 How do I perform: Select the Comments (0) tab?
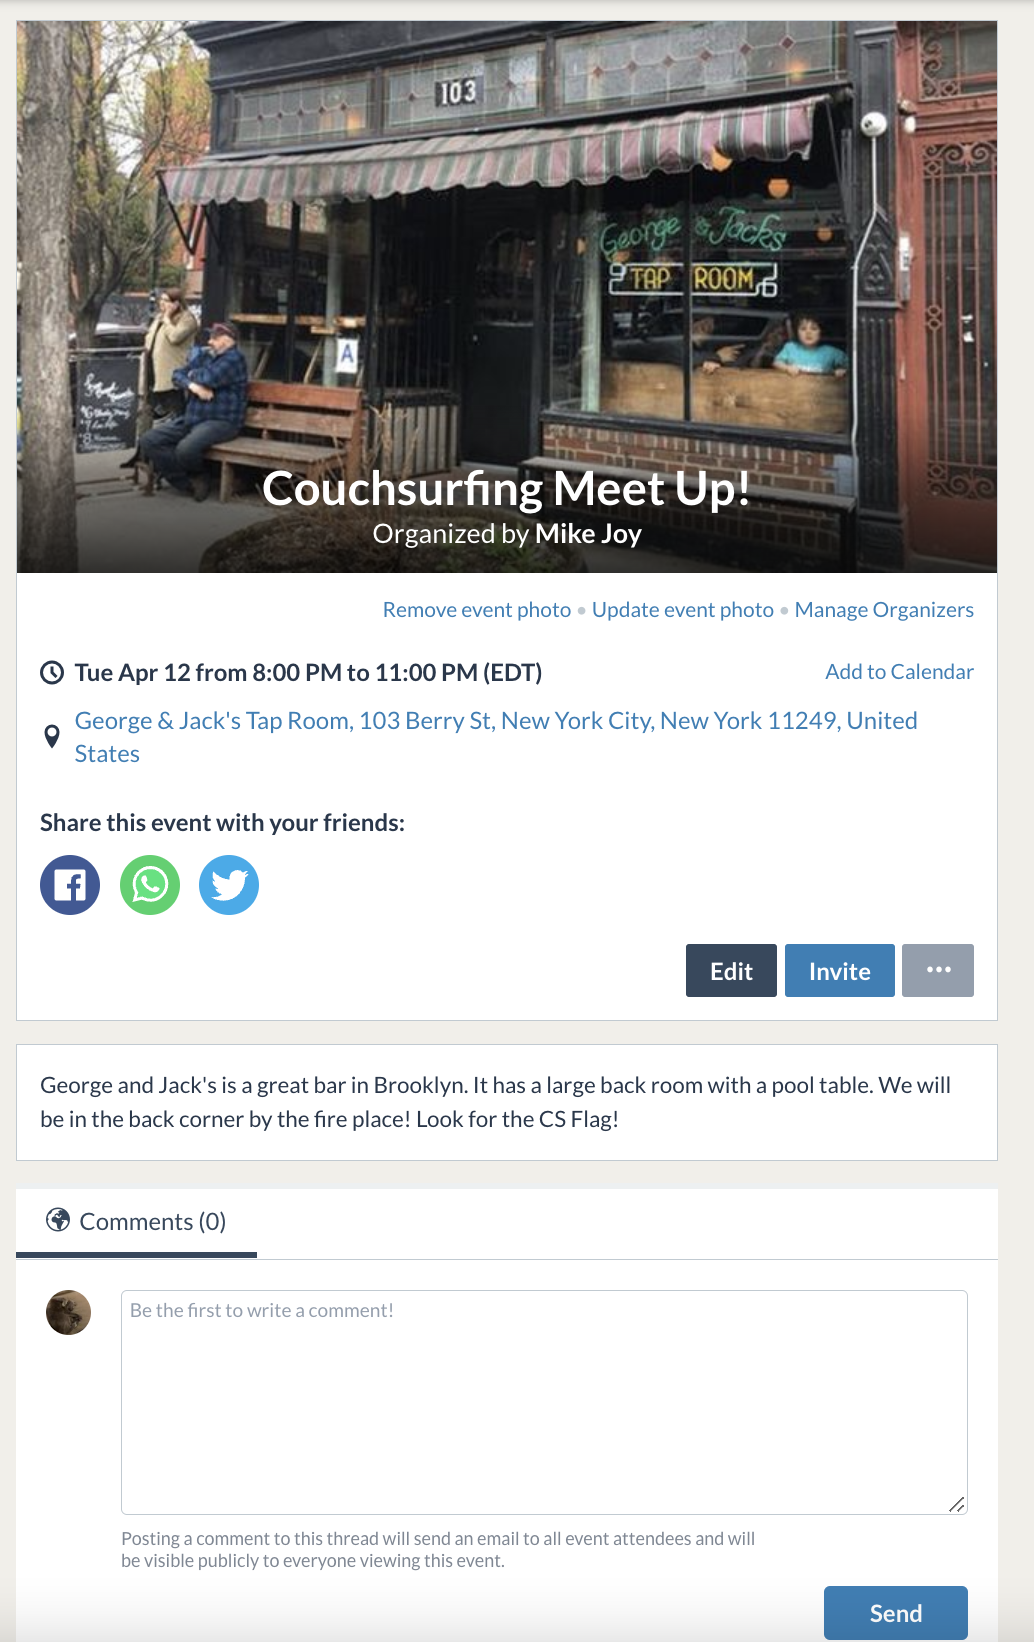pos(137,1222)
